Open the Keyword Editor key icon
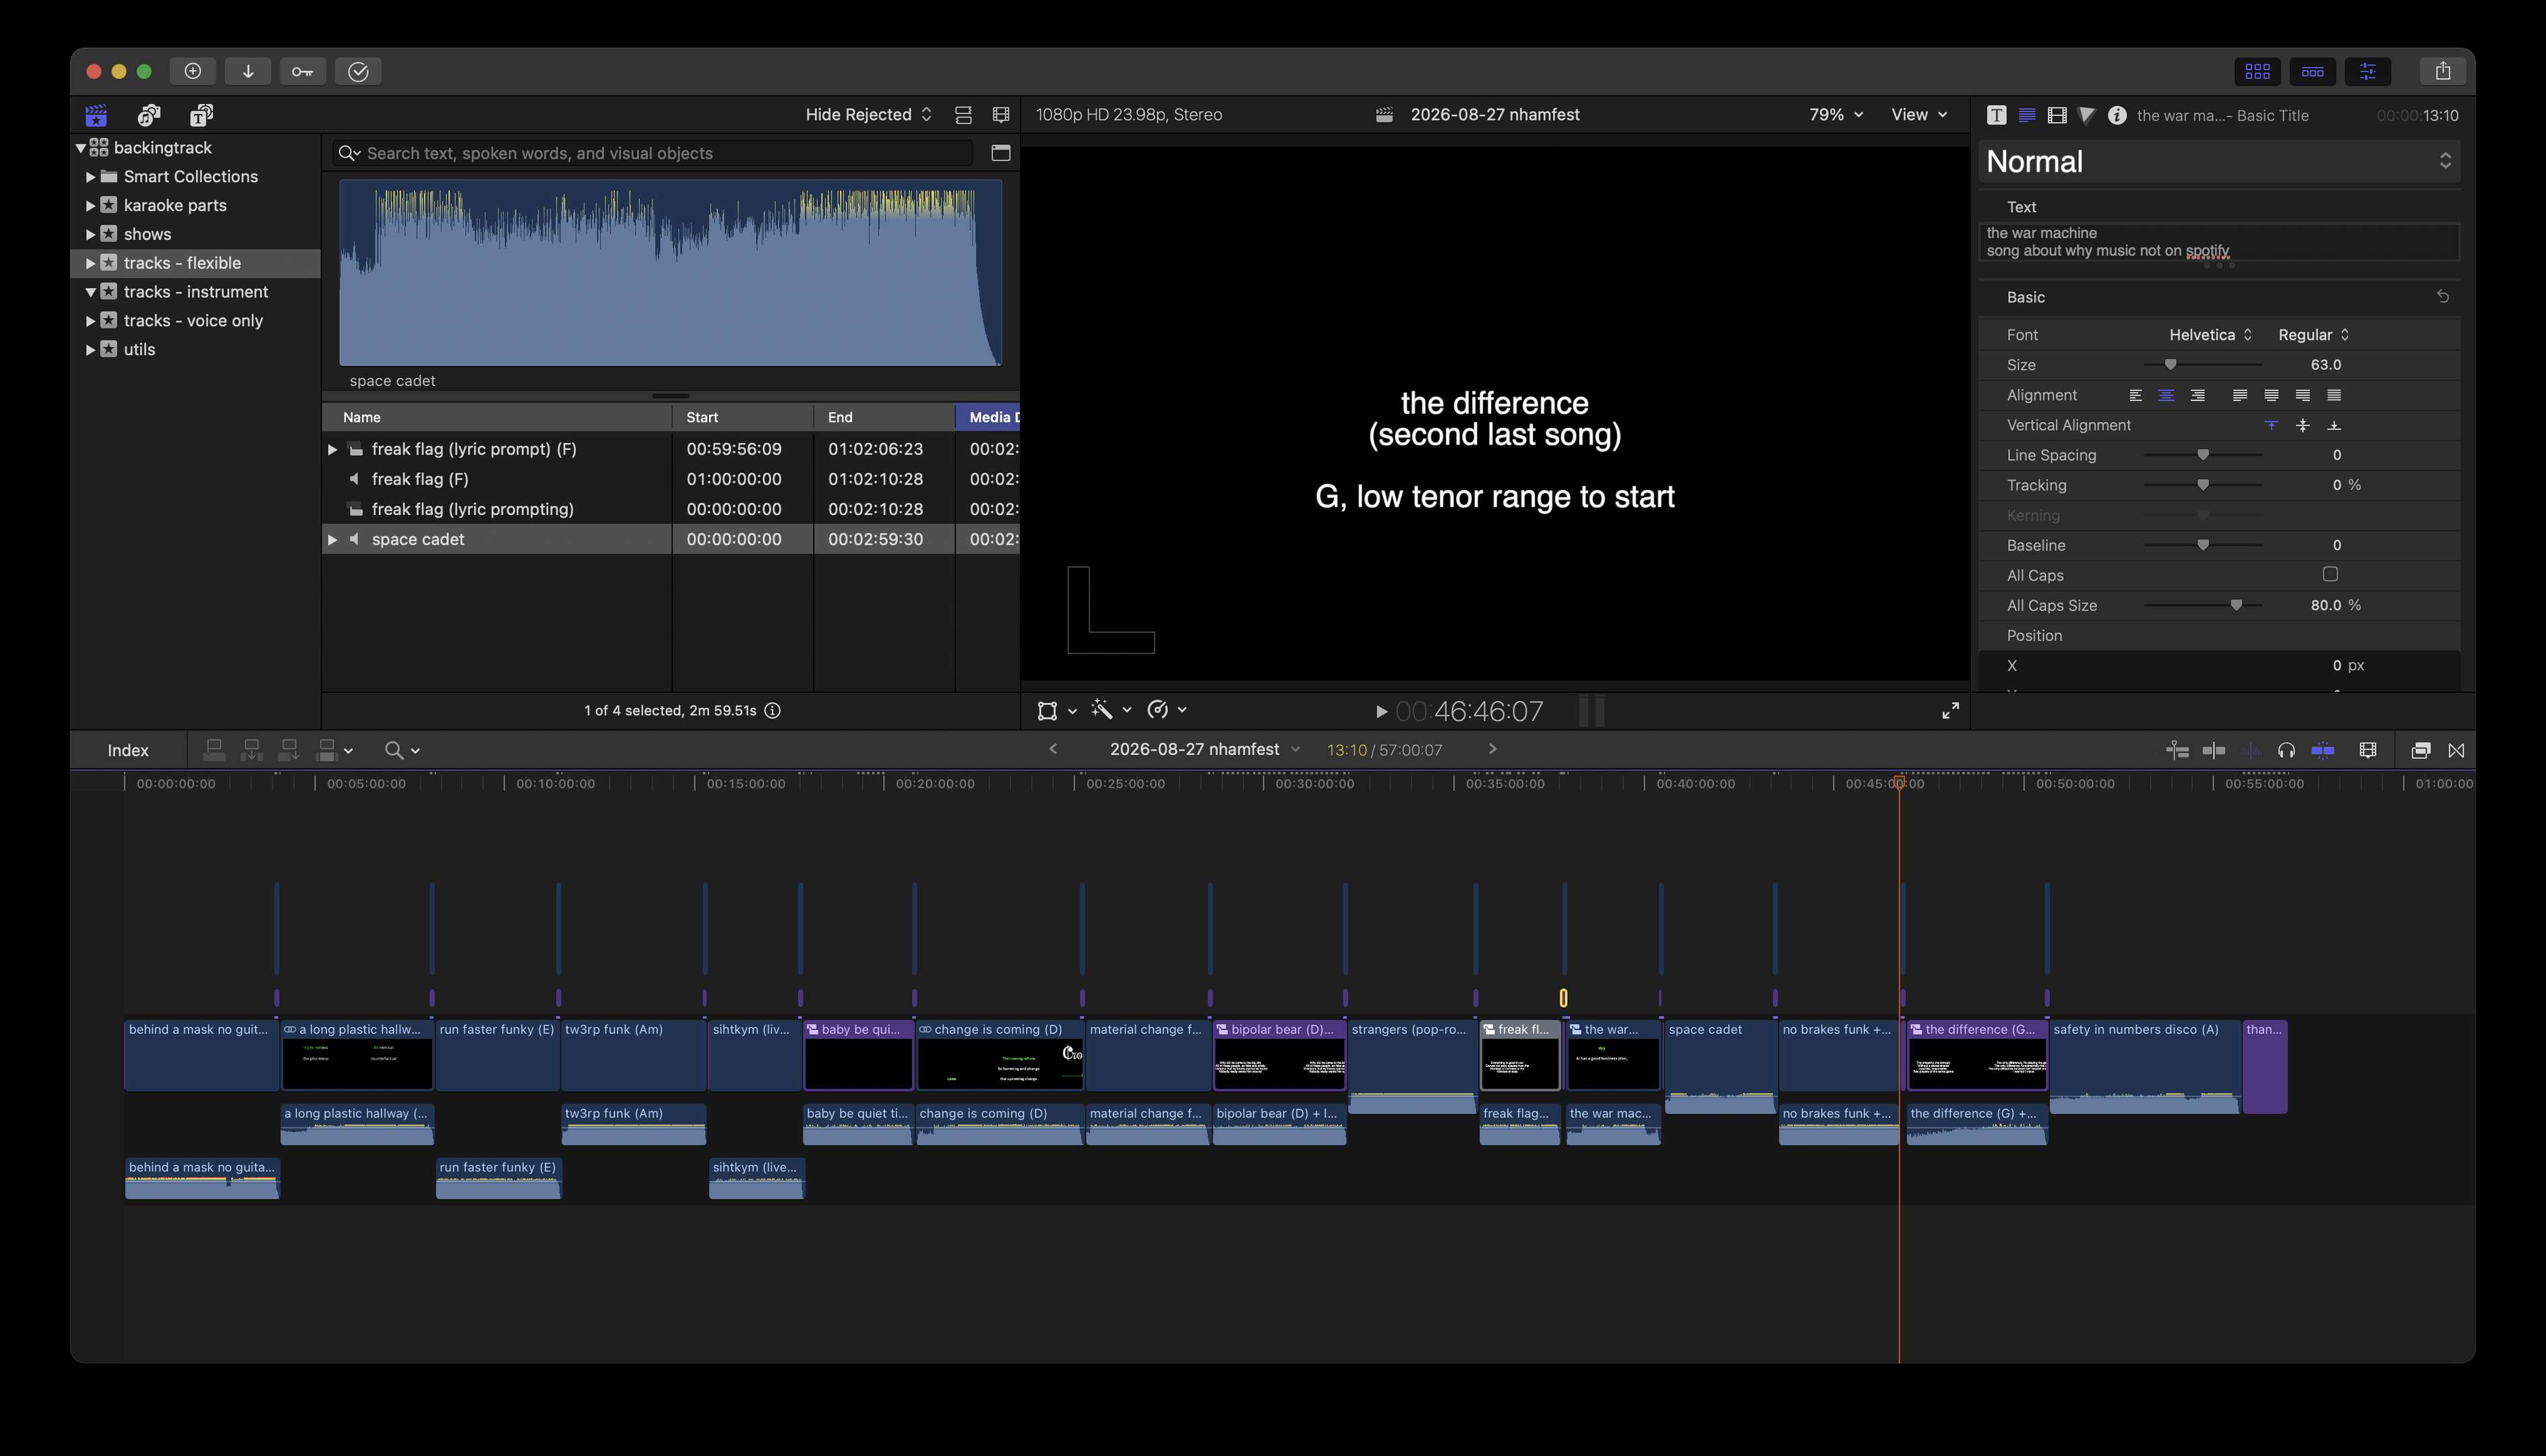This screenshot has height=1456, width=2546. [303, 71]
